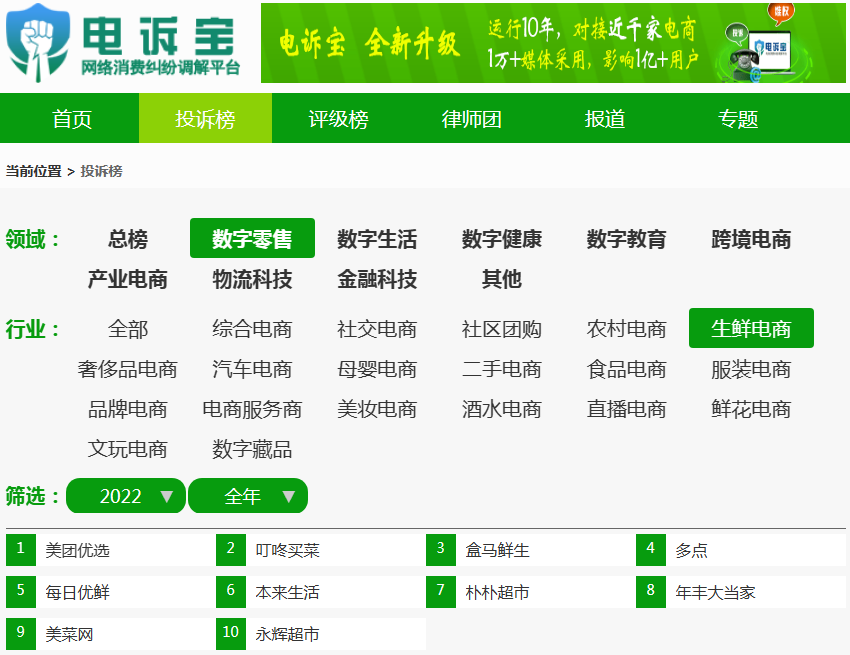Viewport: 850px width, 655px height.
Task: Open the 2022 year dropdown
Action: (x=126, y=496)
